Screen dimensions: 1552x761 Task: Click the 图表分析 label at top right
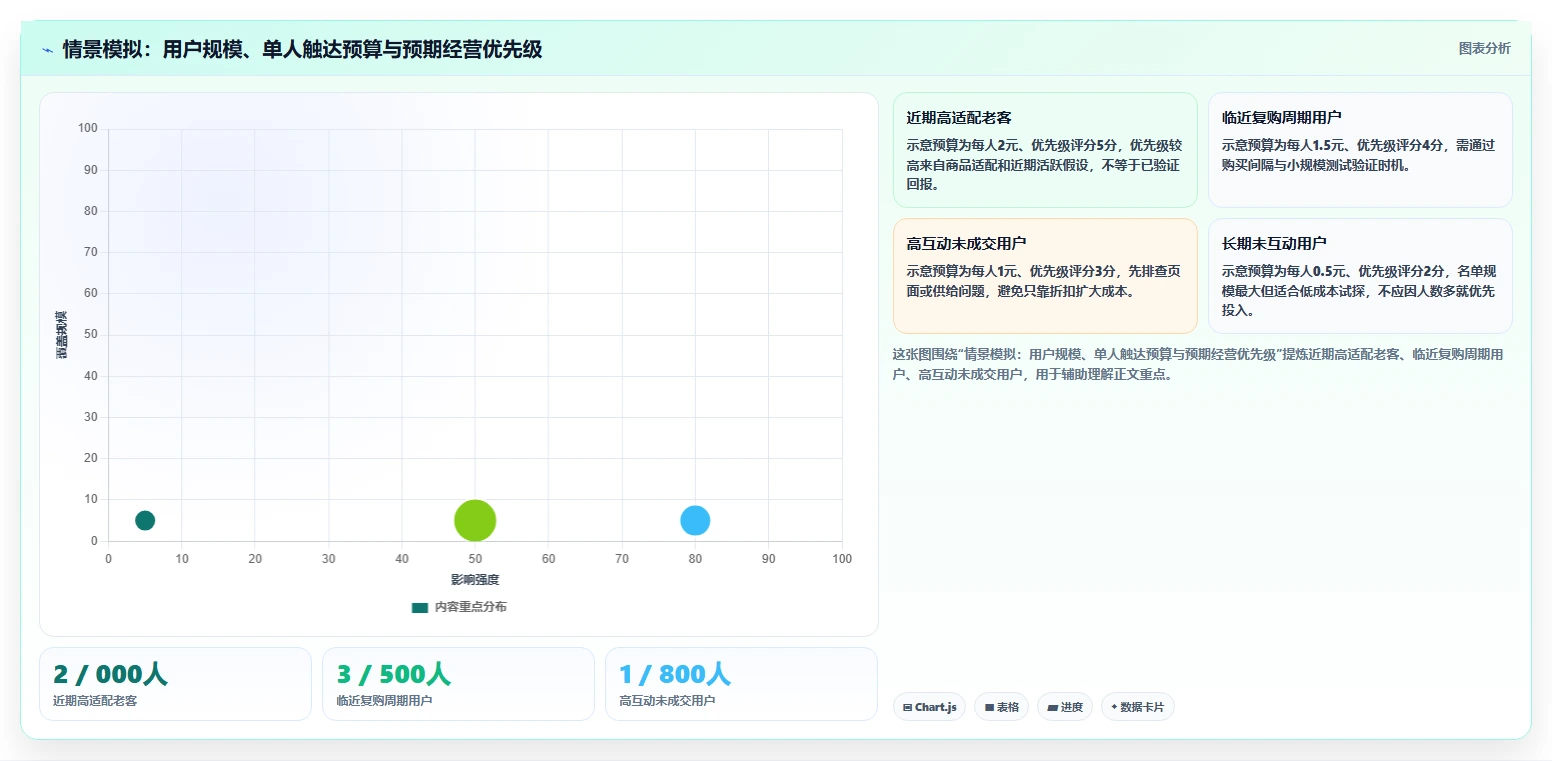pyautogui.click(x=1485, y=48)
